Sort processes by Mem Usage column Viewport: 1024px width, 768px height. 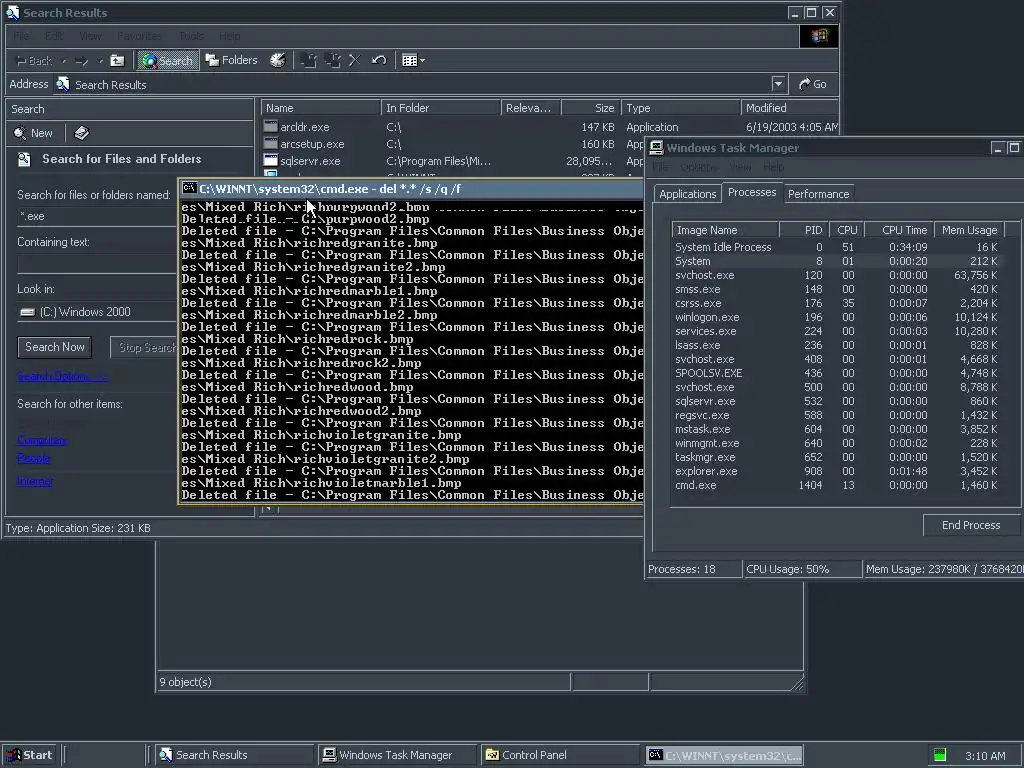click(969, 230)
